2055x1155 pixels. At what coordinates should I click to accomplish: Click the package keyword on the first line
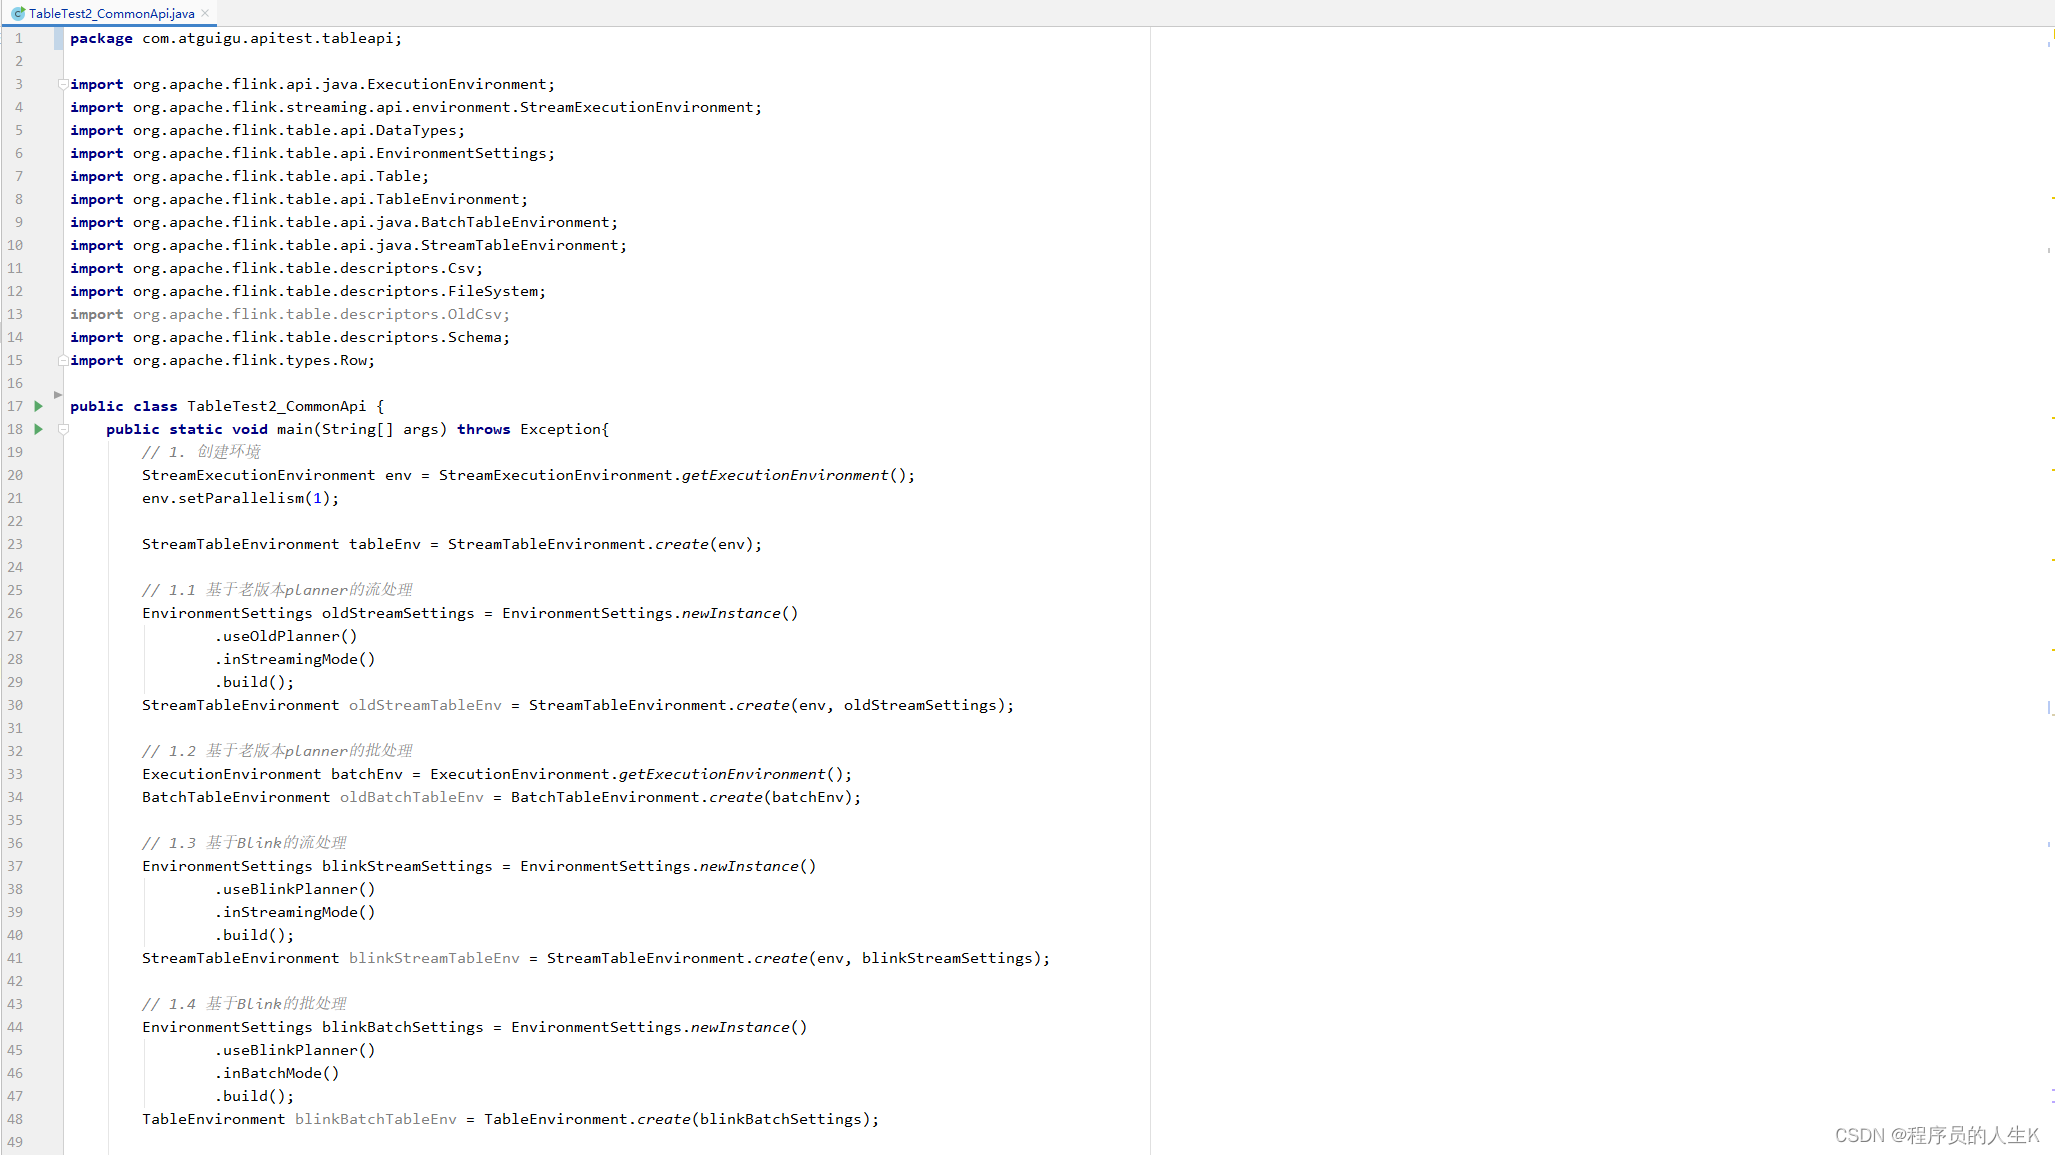coord(101,38)
